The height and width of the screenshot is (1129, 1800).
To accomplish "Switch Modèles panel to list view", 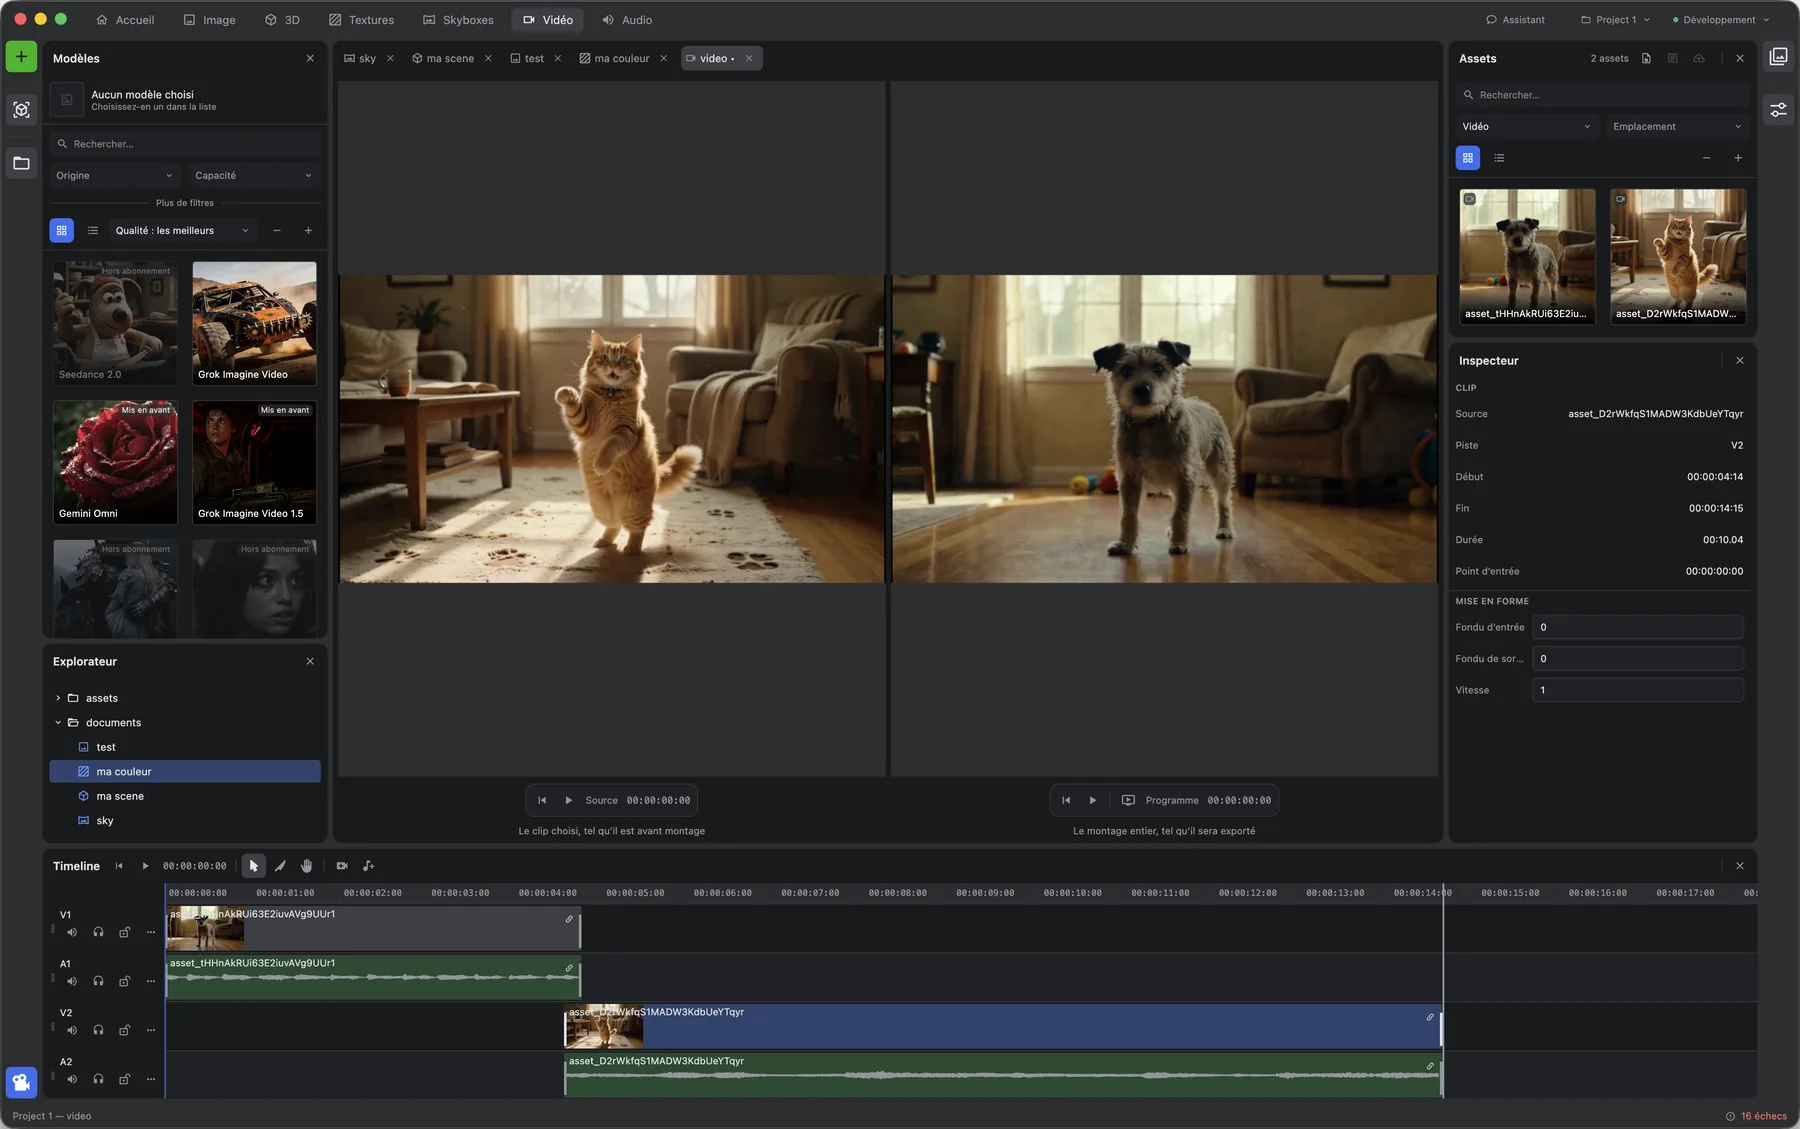I will [93, 231].
